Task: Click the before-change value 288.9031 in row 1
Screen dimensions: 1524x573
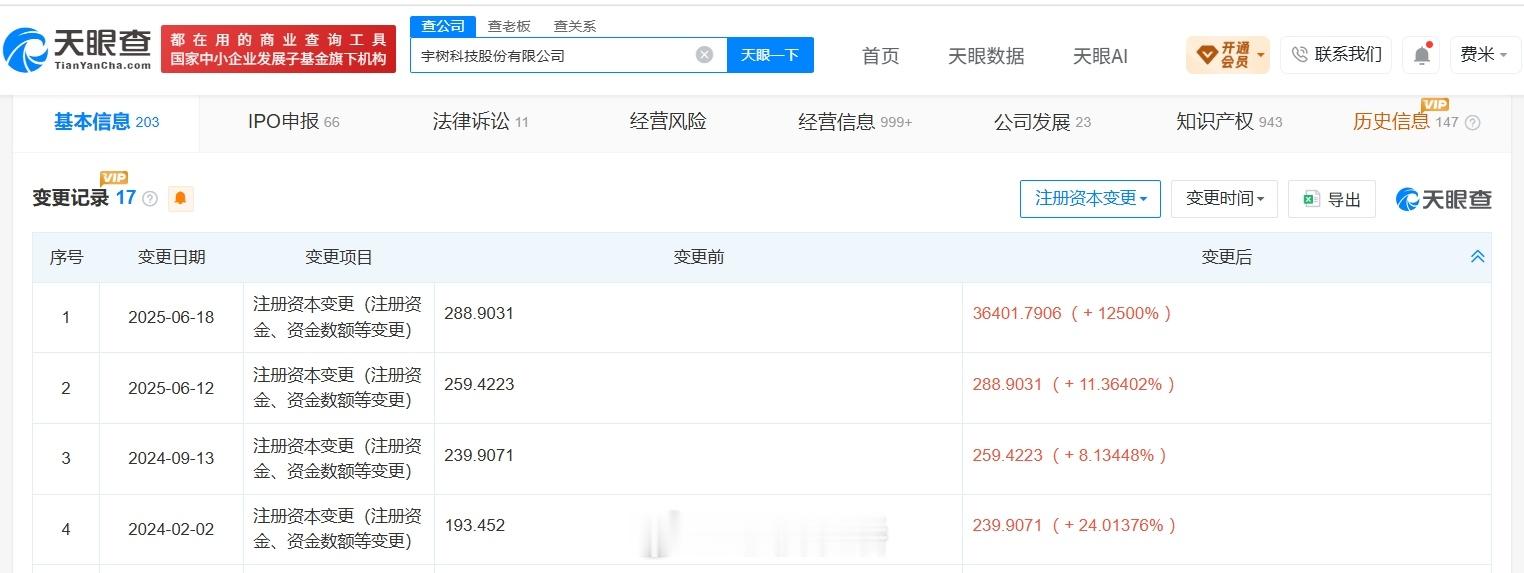Action: pos(479,313)
